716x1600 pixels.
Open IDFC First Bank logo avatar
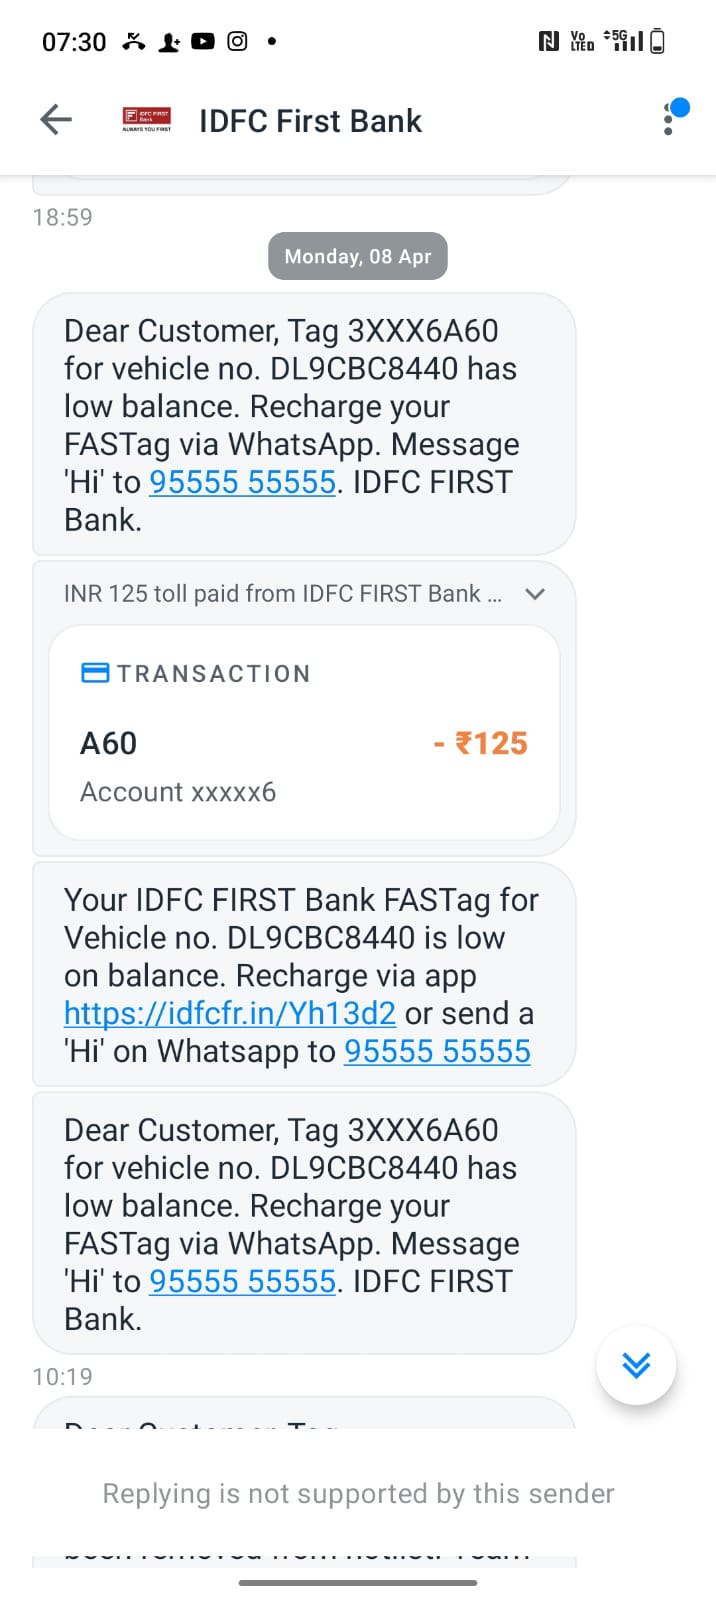147,120
